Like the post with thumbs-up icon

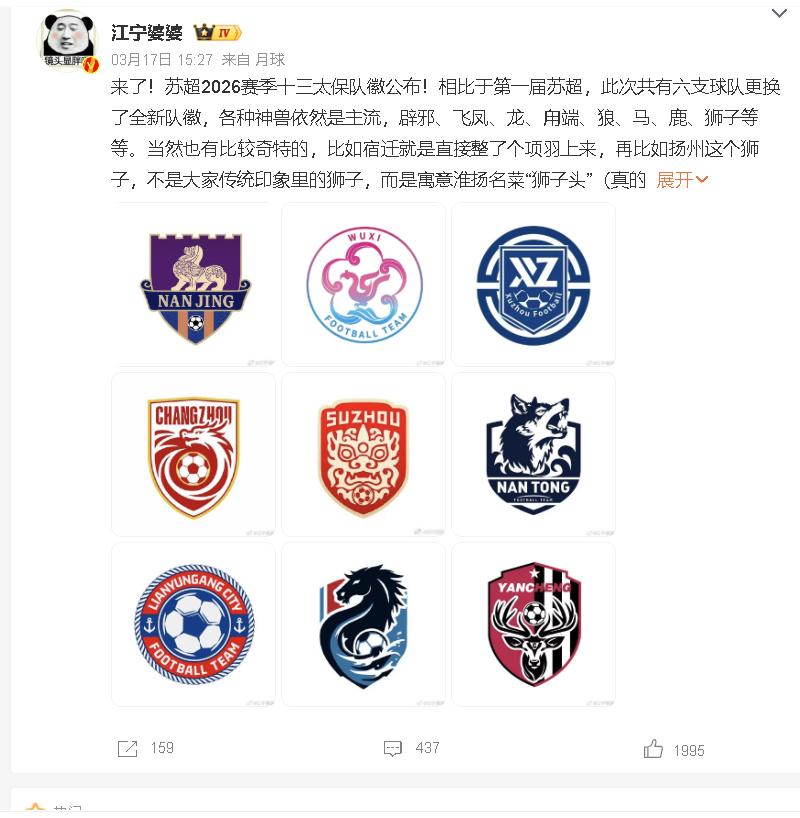[653, 749]
